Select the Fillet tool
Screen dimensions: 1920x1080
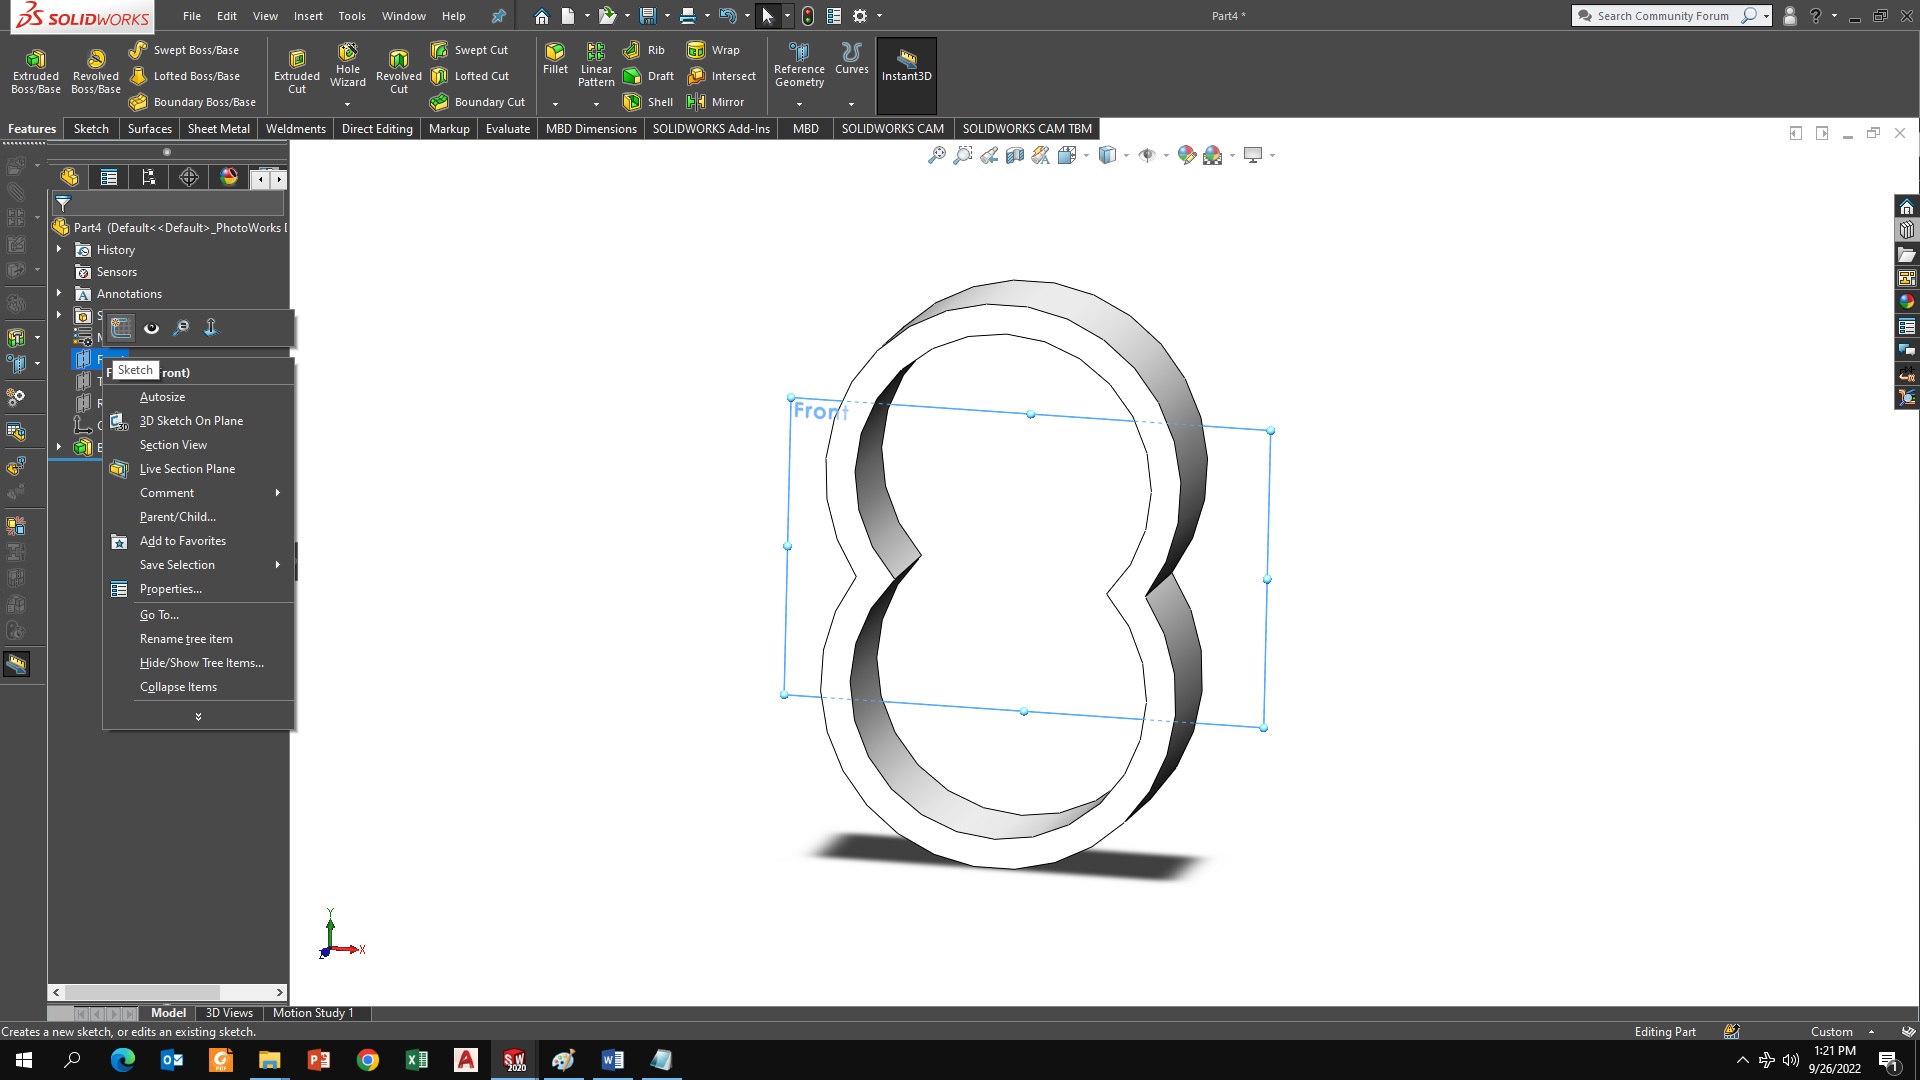(x=555, y=58)
